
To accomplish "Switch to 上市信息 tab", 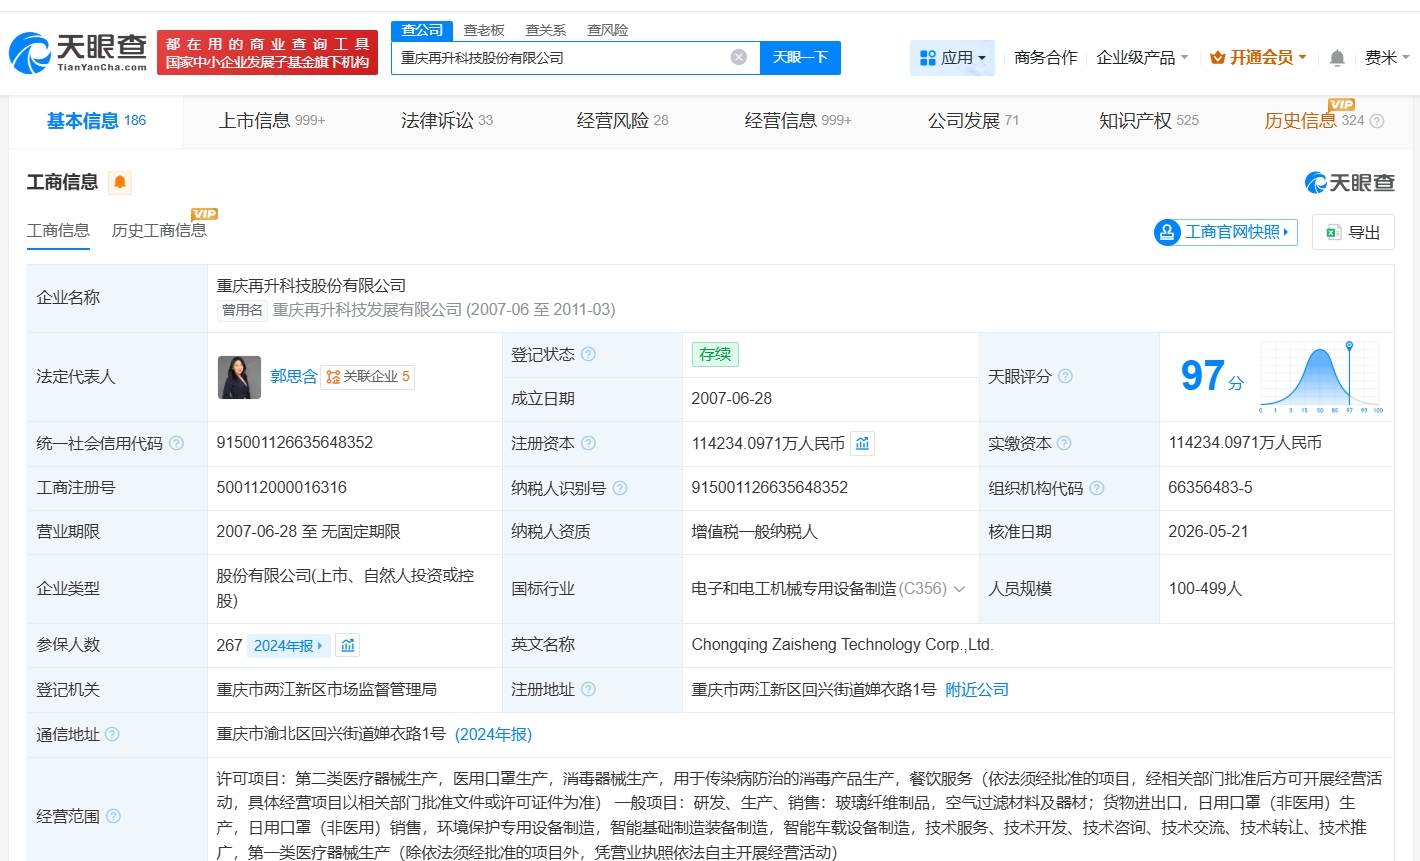I will pos(272,121).
